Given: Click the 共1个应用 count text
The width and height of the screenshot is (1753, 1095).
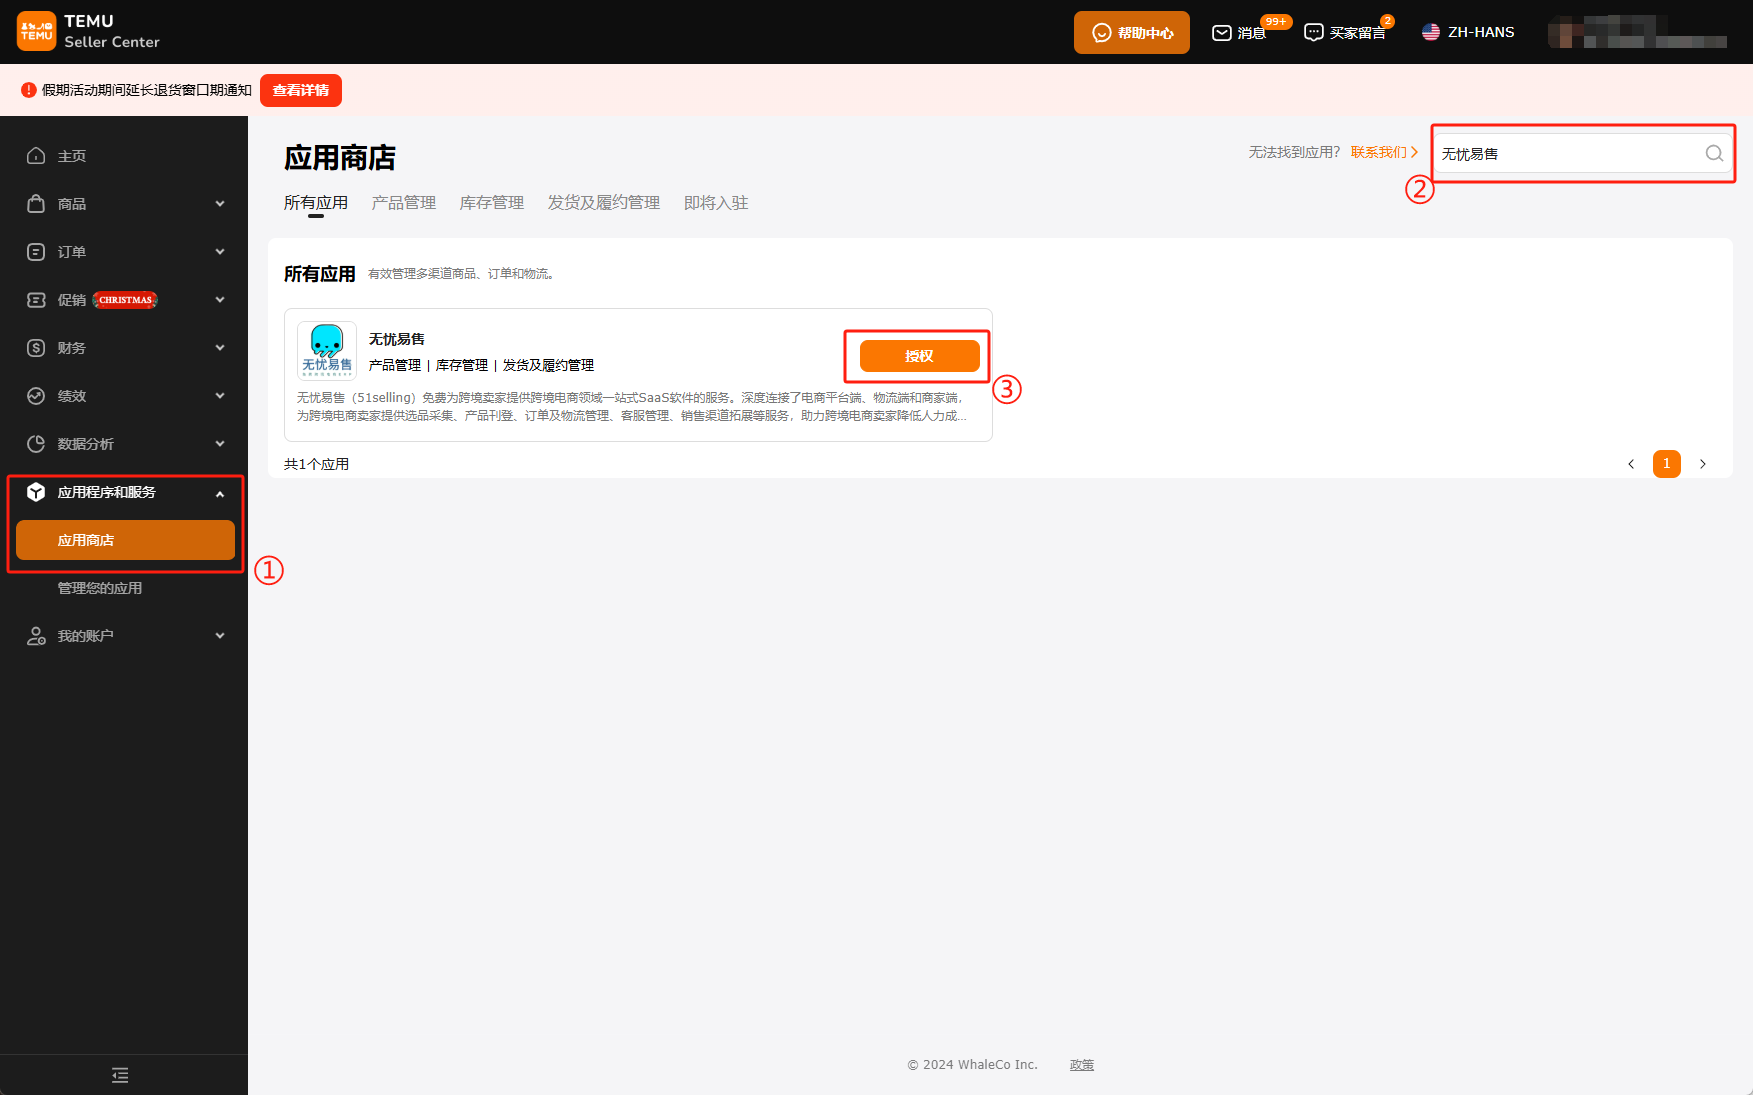Looking at the screenshot, I should point(316,464).
